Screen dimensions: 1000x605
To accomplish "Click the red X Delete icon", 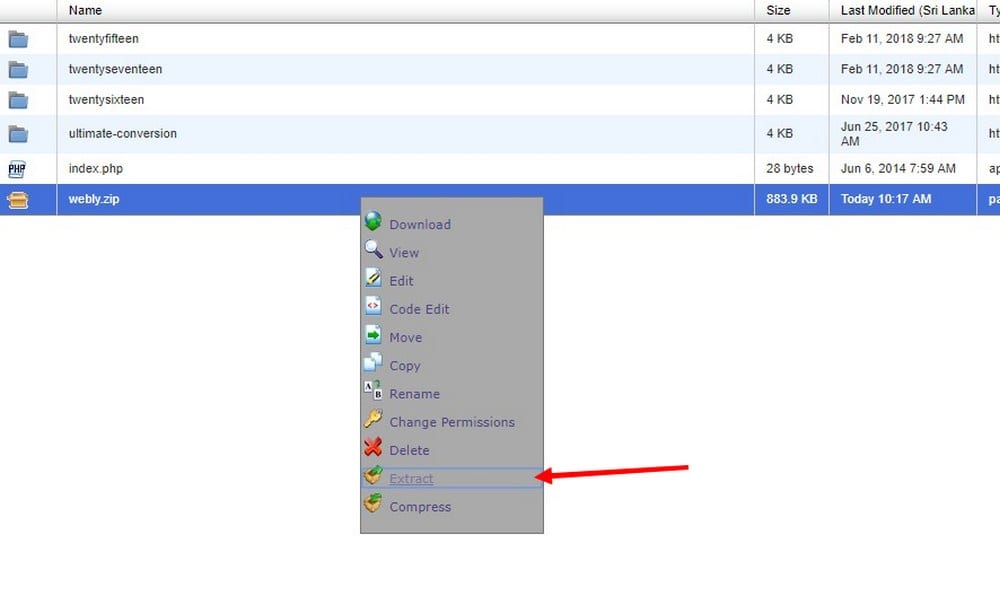I will point(373,449).
